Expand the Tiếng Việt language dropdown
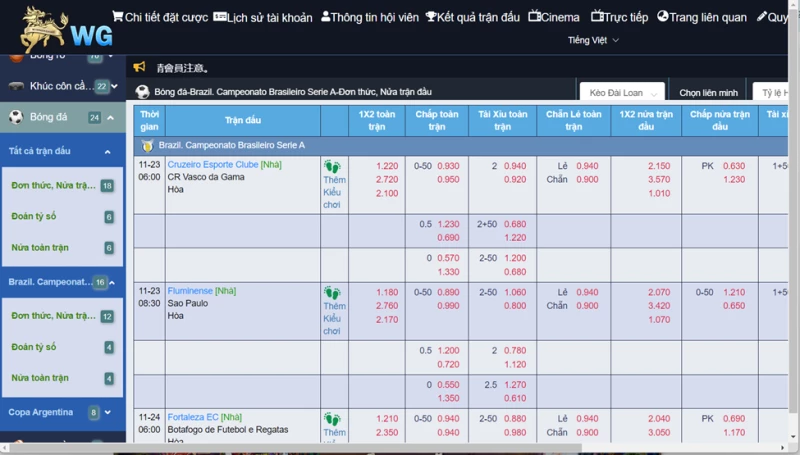 pos(593,40)
